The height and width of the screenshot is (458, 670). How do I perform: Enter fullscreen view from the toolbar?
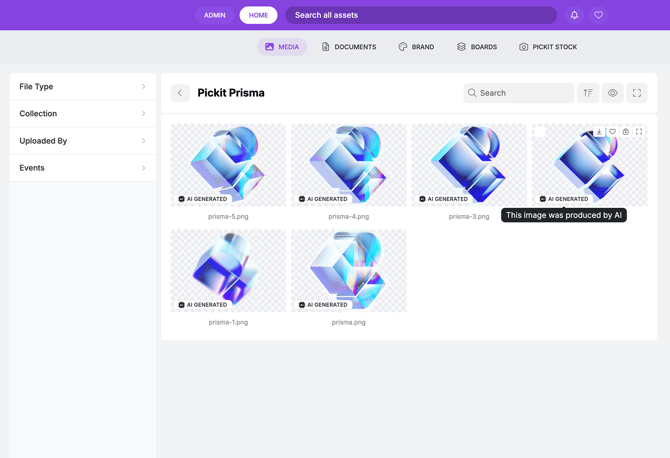(637, 93)
